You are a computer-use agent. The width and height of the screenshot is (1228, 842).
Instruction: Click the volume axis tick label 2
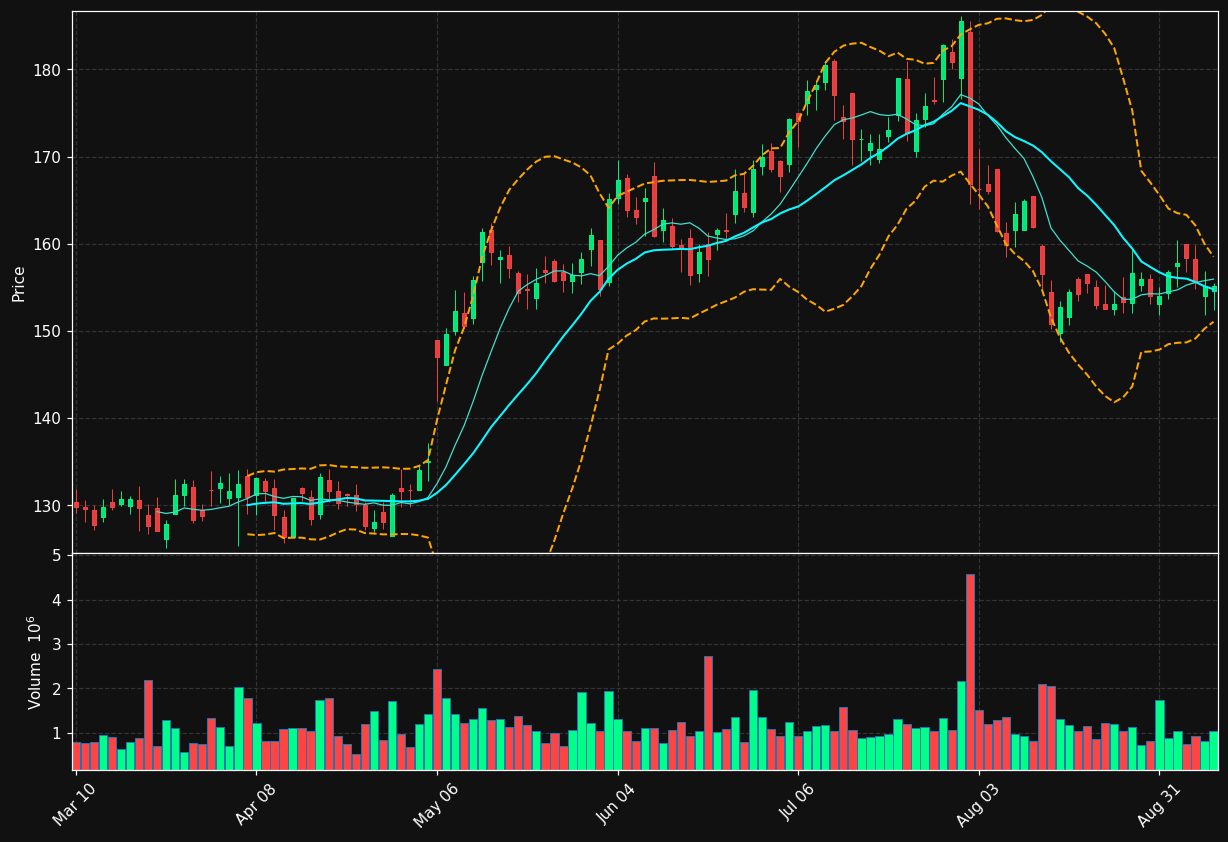point(57,689)
